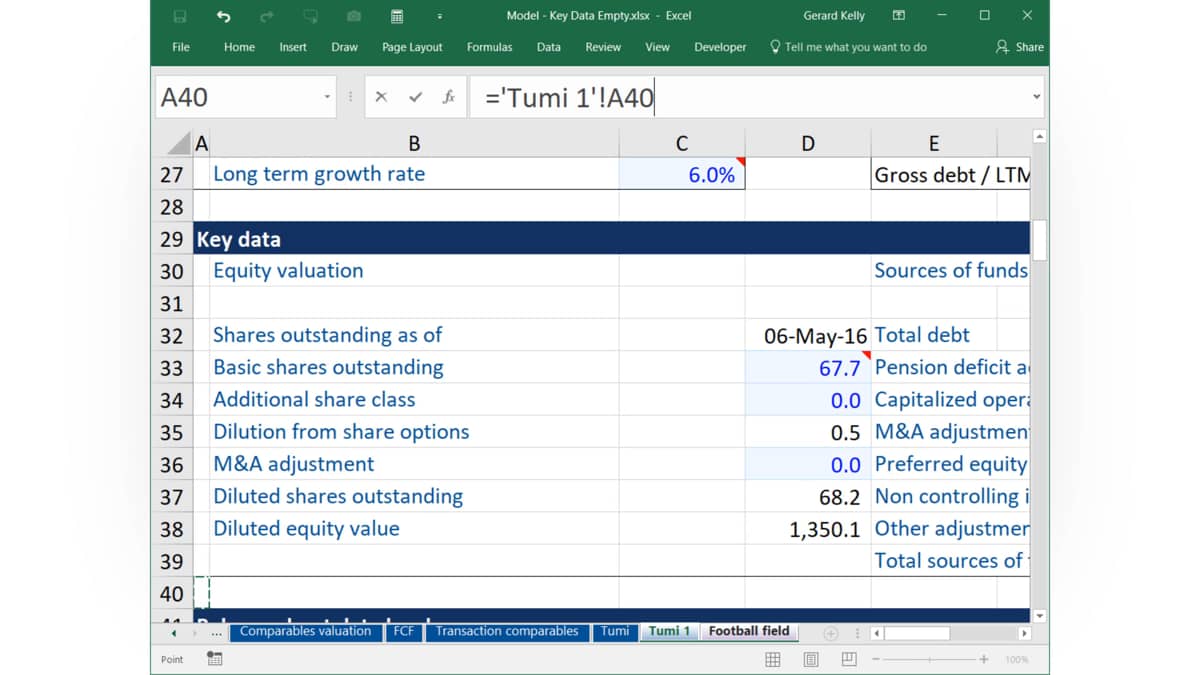Viewport: 1200px width, 675px height.
Task: Select the 'Sources of funds' cell
Action: pos(951,271)
